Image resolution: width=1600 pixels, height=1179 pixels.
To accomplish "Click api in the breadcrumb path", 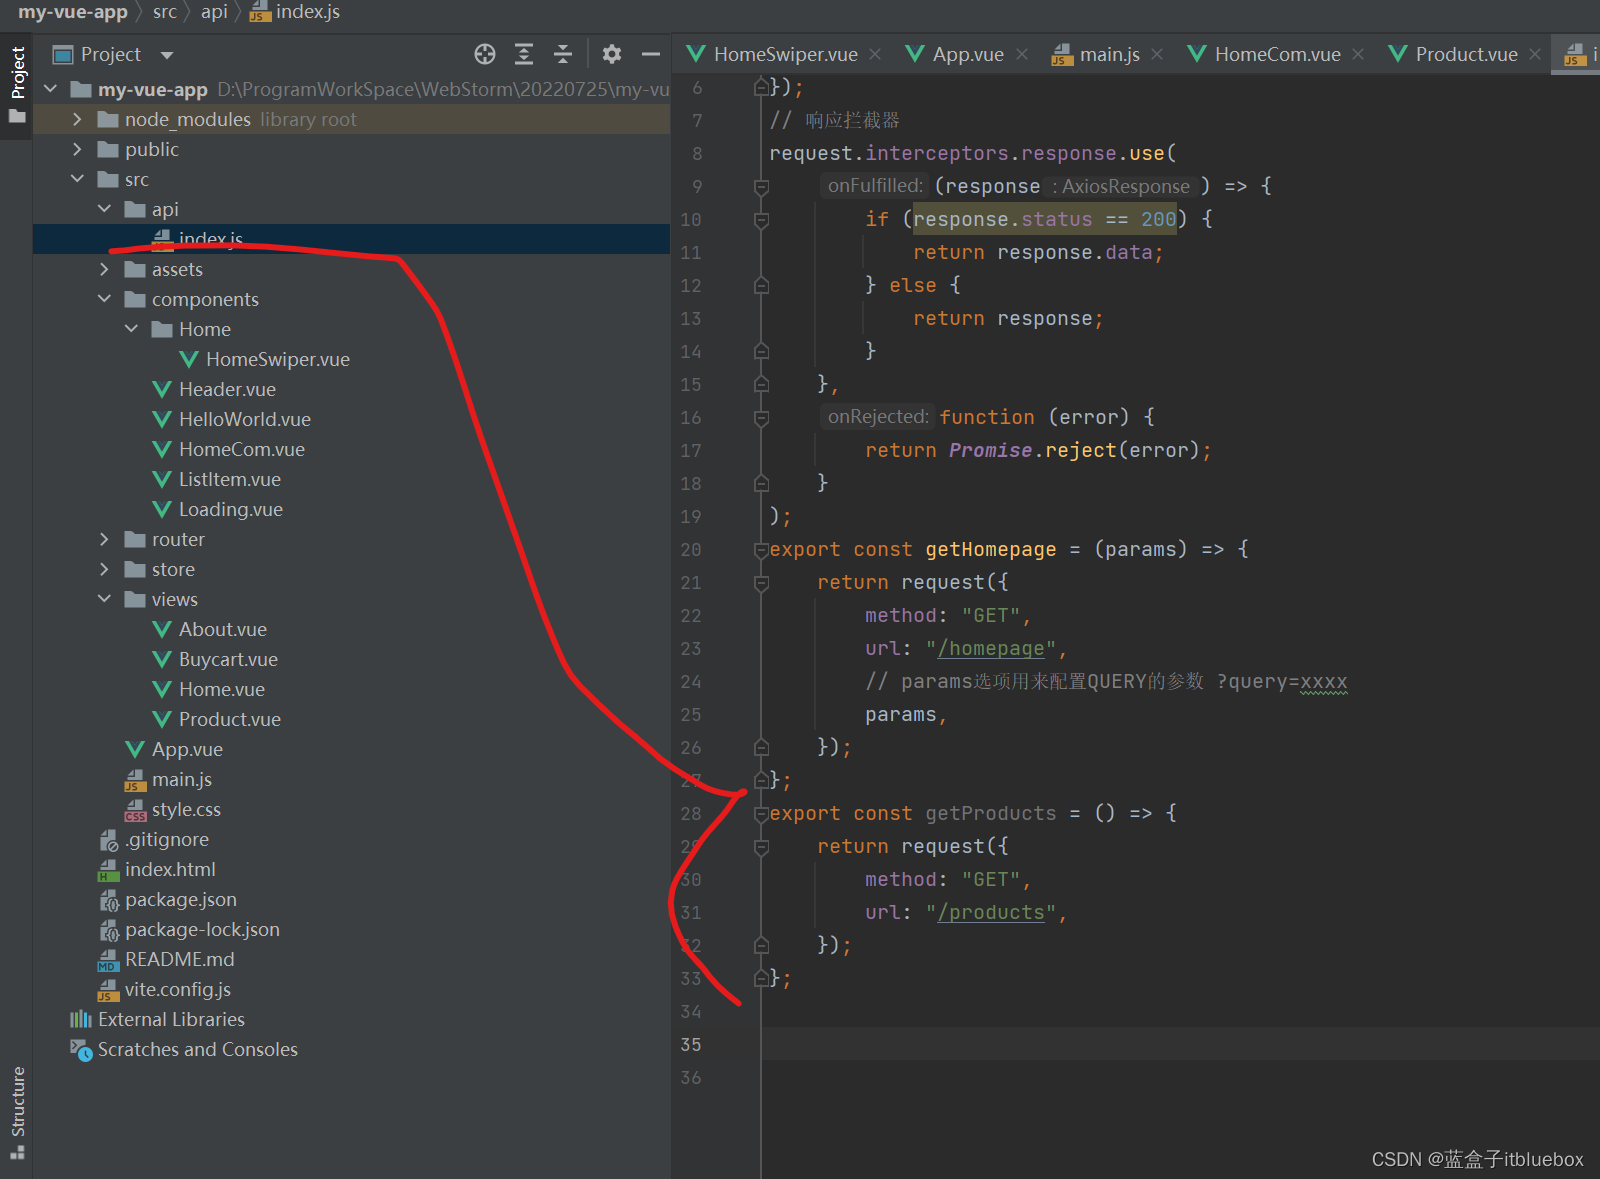I will coord(214,12).
